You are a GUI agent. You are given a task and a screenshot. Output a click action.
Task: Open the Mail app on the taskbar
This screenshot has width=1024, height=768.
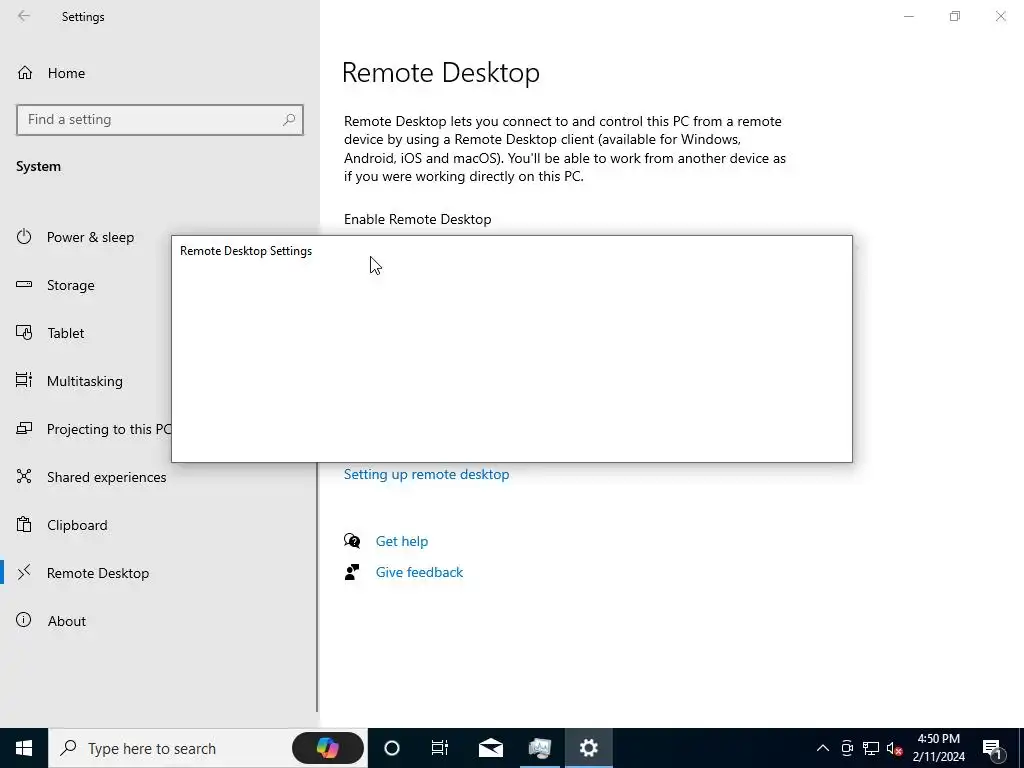pos(490,748)
